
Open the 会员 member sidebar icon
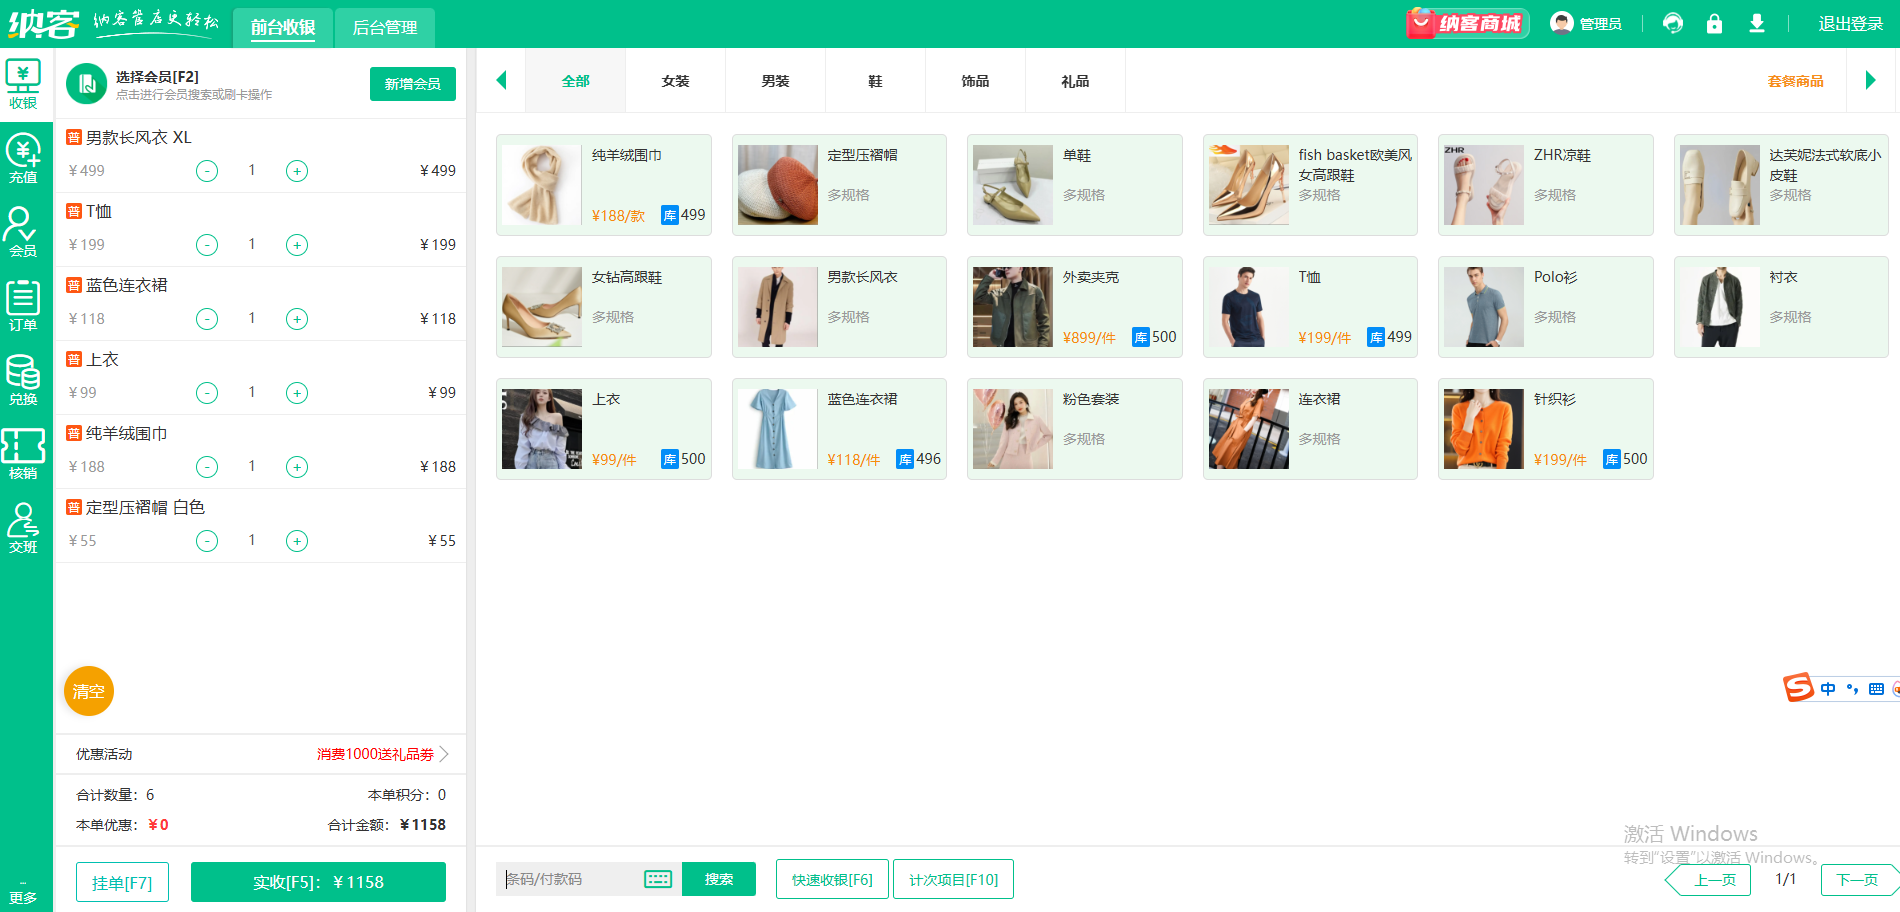click(x=23, y=232)
